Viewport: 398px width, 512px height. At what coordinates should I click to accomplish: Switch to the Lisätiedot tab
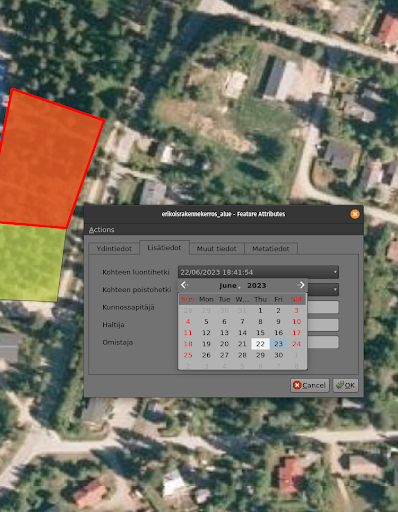tap(164, 247)
